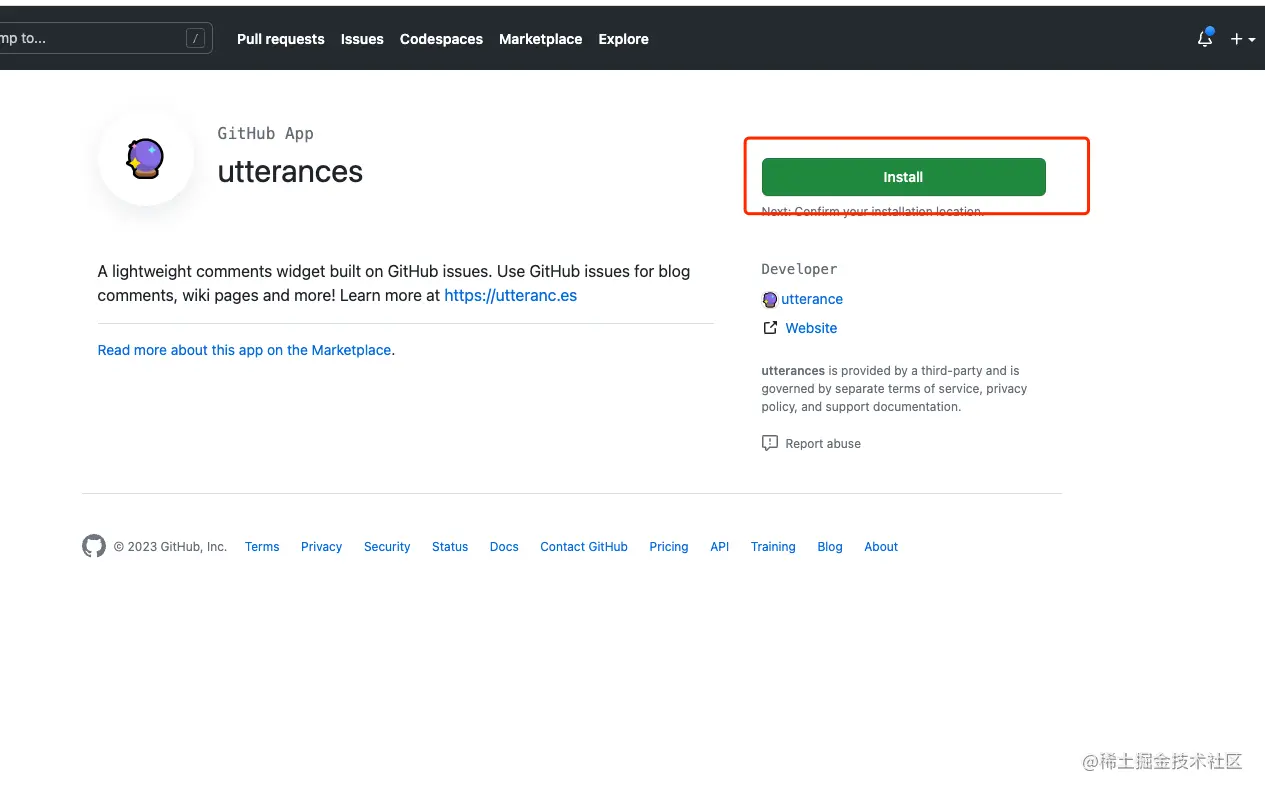This screenshot has width=1265, height=794.
Task: Focus the search or jump-to field
Action: (105, 38)
